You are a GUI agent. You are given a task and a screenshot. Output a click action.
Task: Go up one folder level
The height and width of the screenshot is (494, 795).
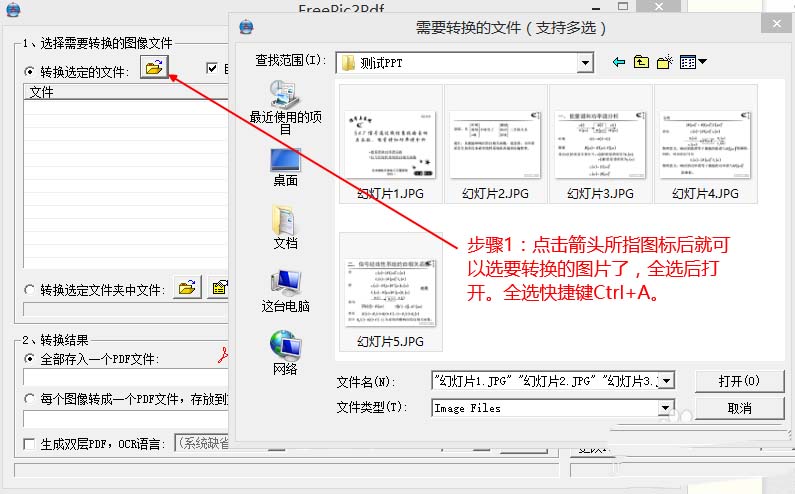pos(641,62)
